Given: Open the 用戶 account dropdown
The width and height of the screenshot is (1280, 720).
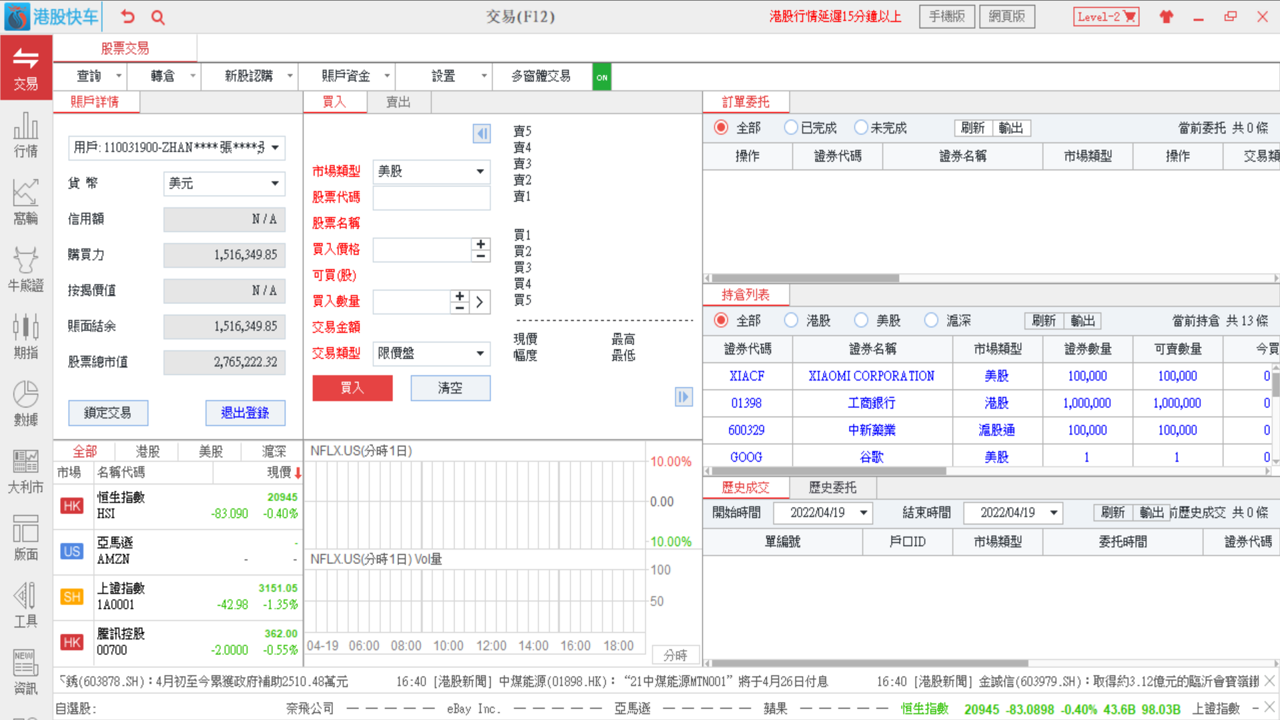Looking at the screenshot, I should pos(177,148).
